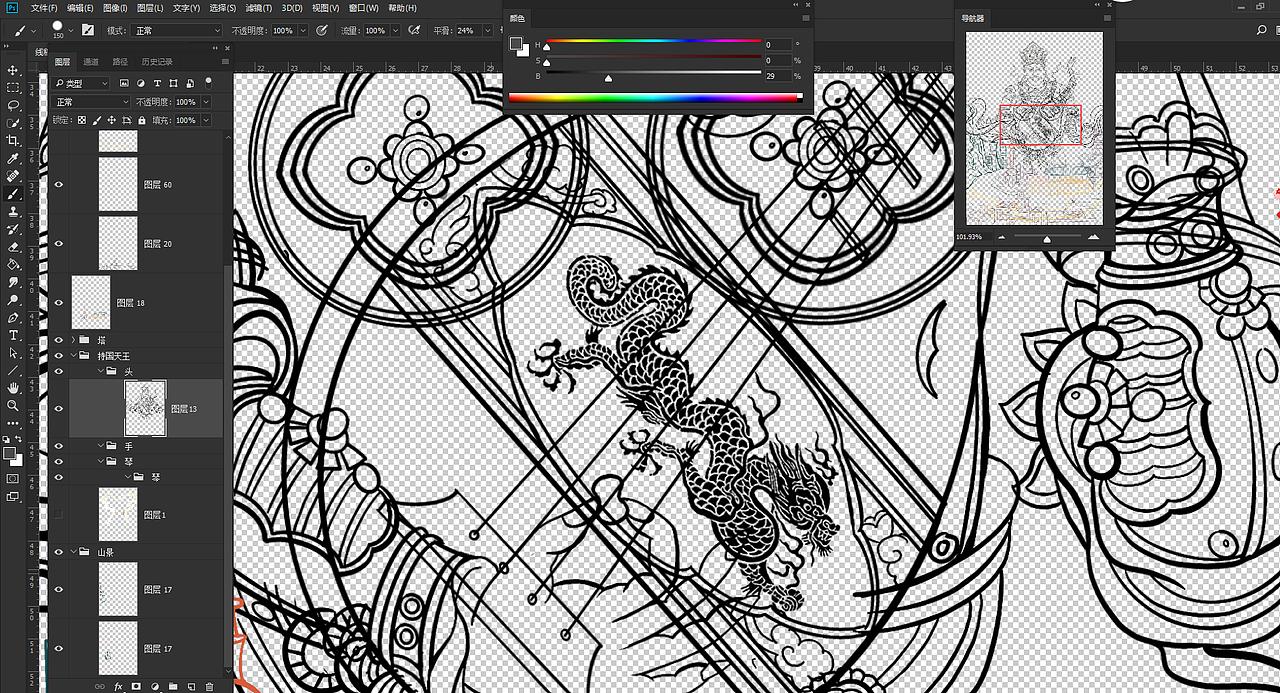Select the Crop tool

tap(13, 141)
